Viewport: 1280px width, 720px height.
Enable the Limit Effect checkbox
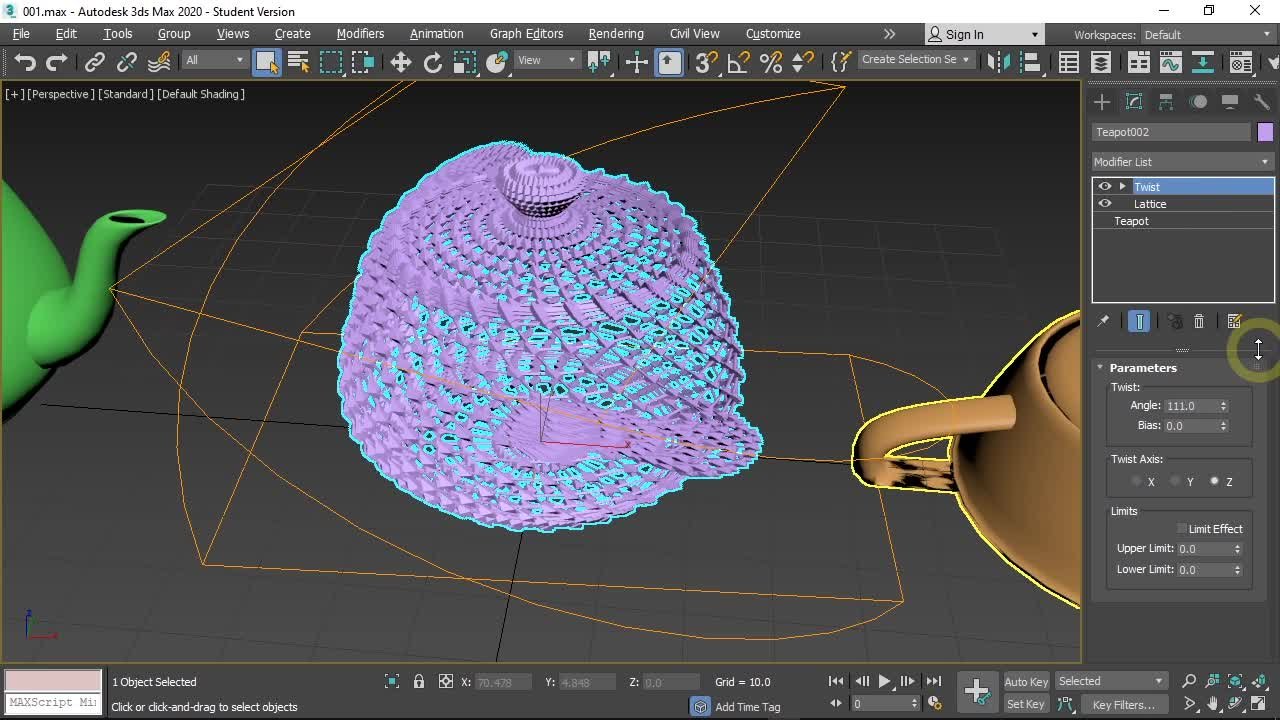click(1182, 529)
